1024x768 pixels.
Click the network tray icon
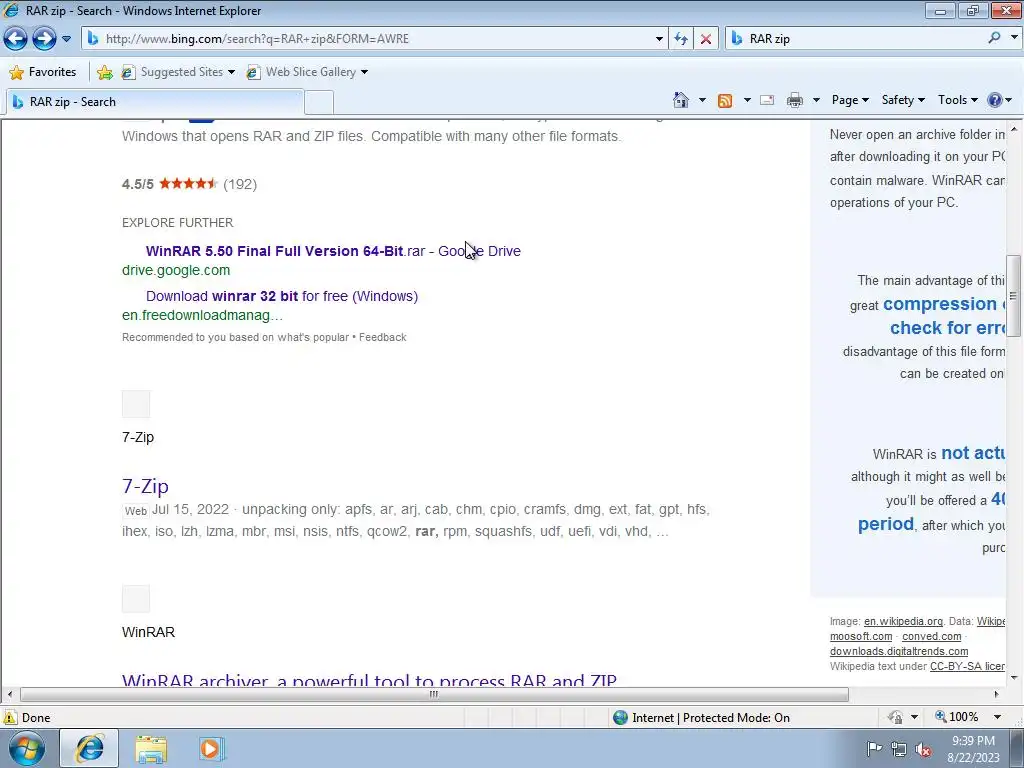click(x=899, y=749)
